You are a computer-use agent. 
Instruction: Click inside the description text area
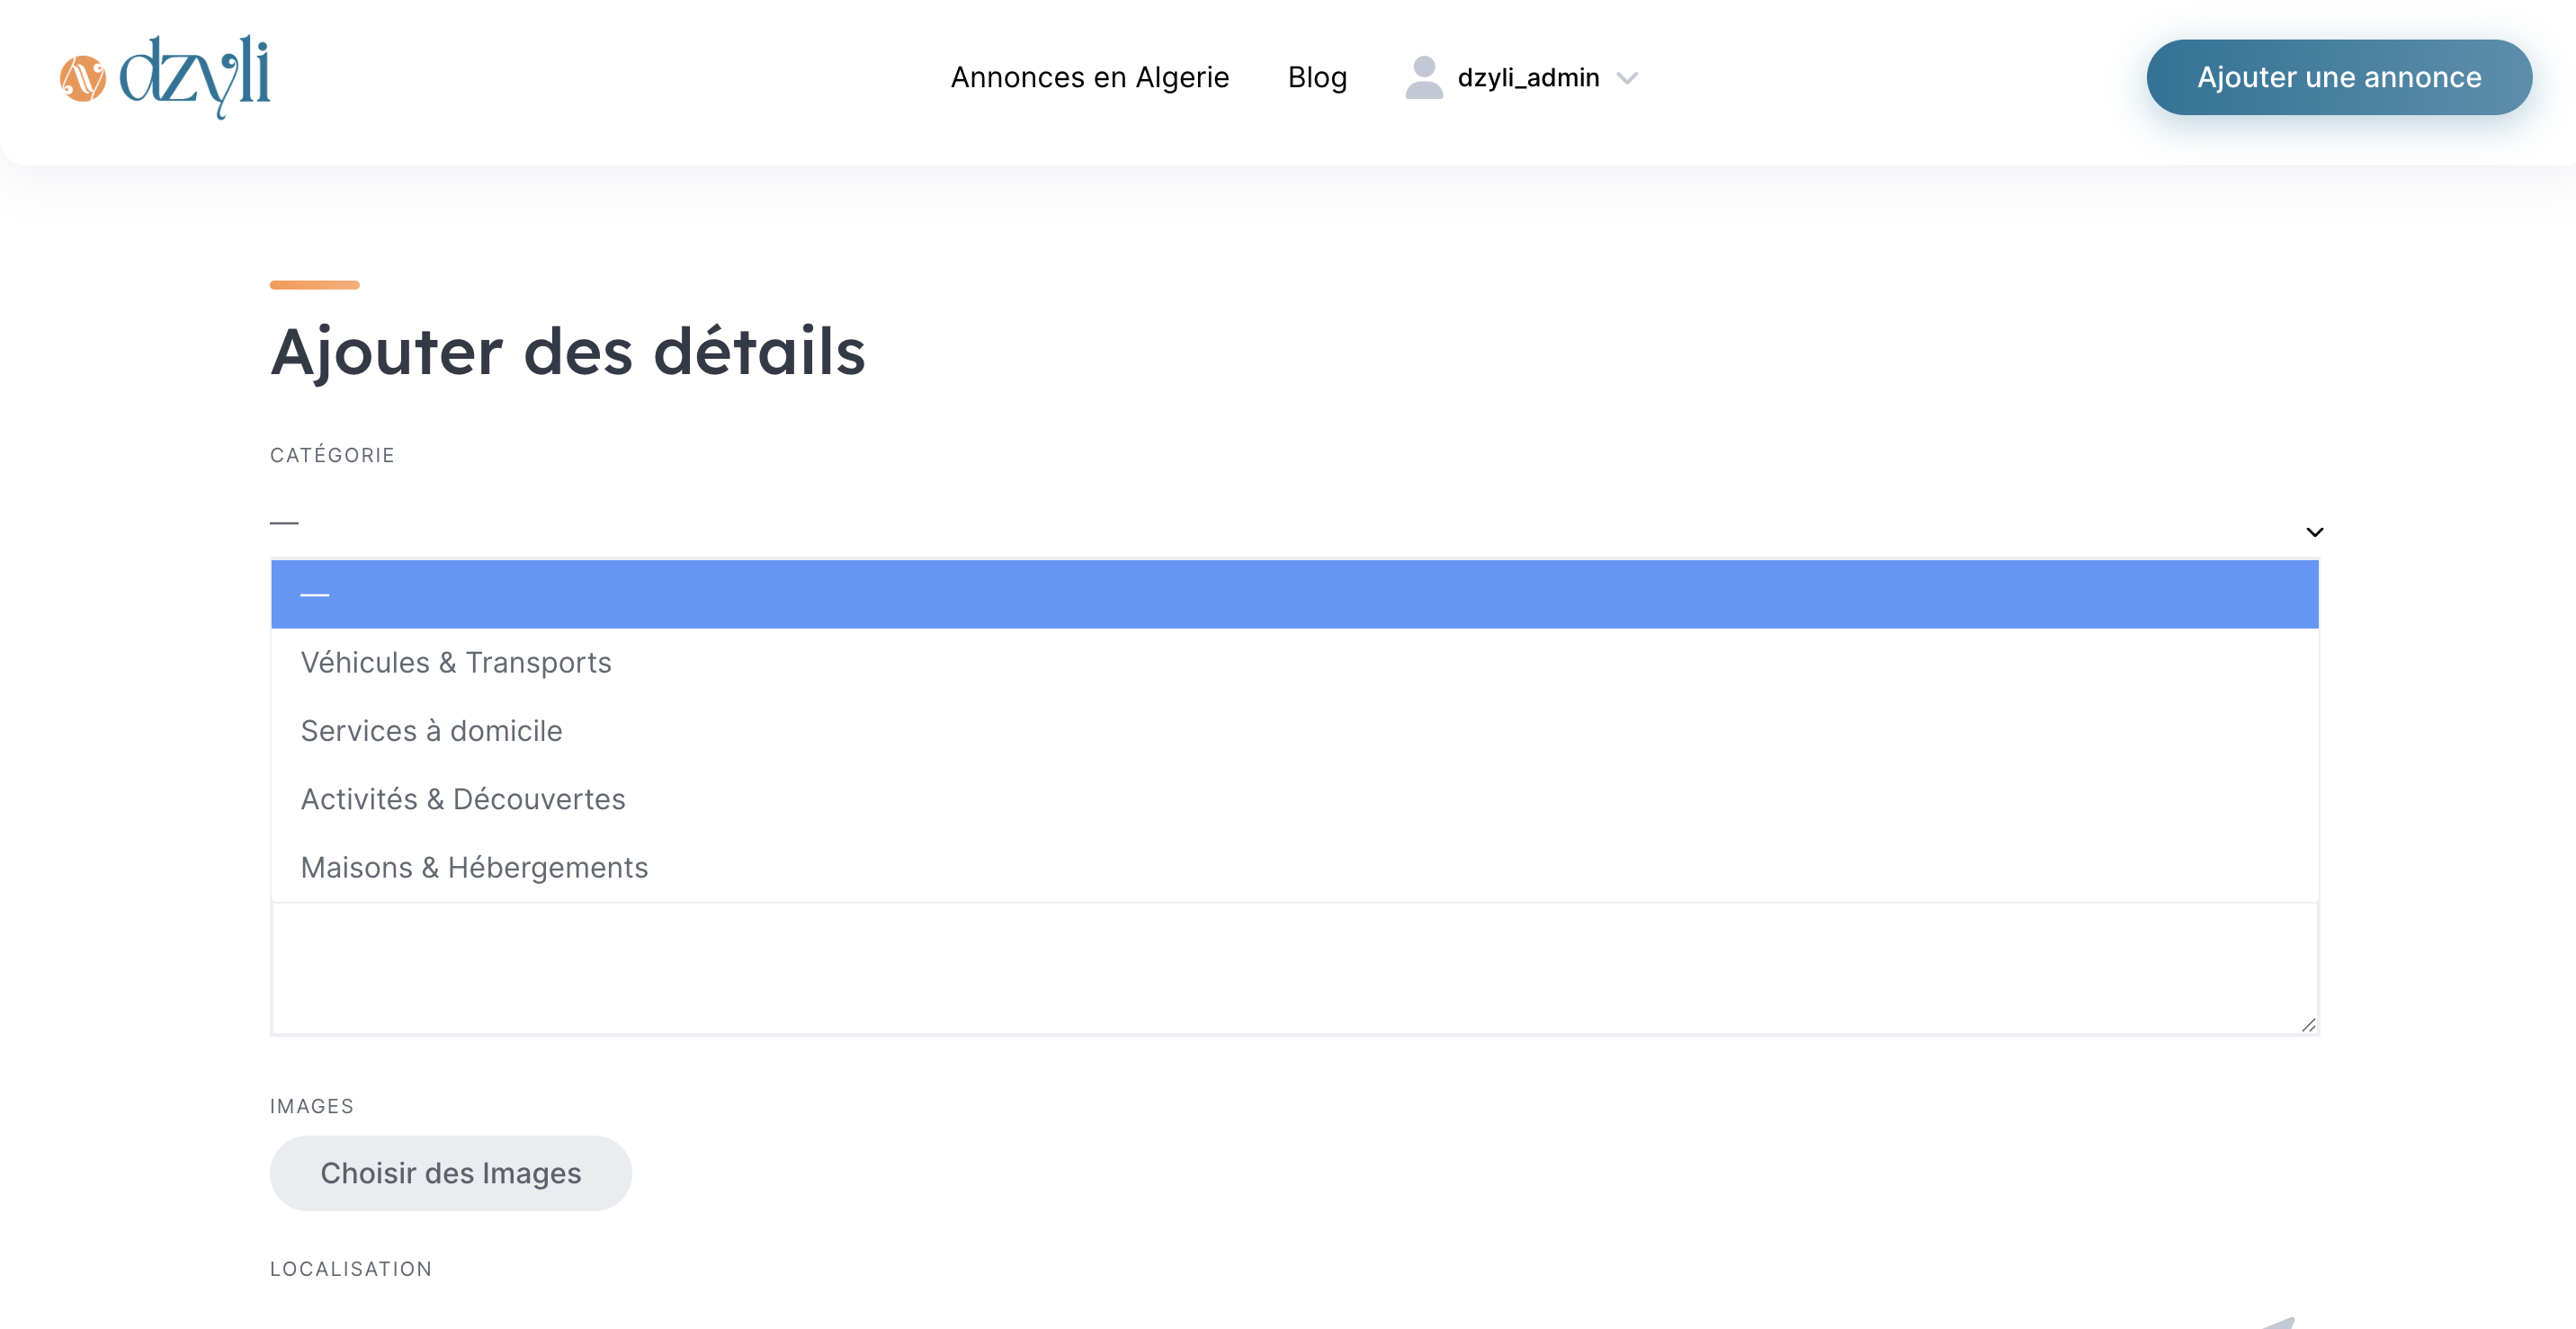click(1294, 968)
